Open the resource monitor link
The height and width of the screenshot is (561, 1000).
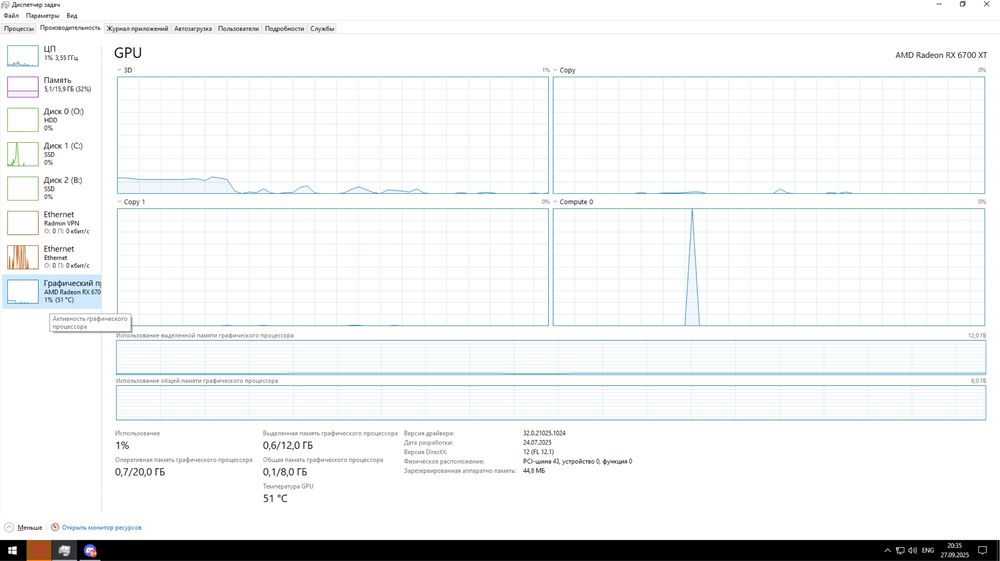(x=101, y=527)
